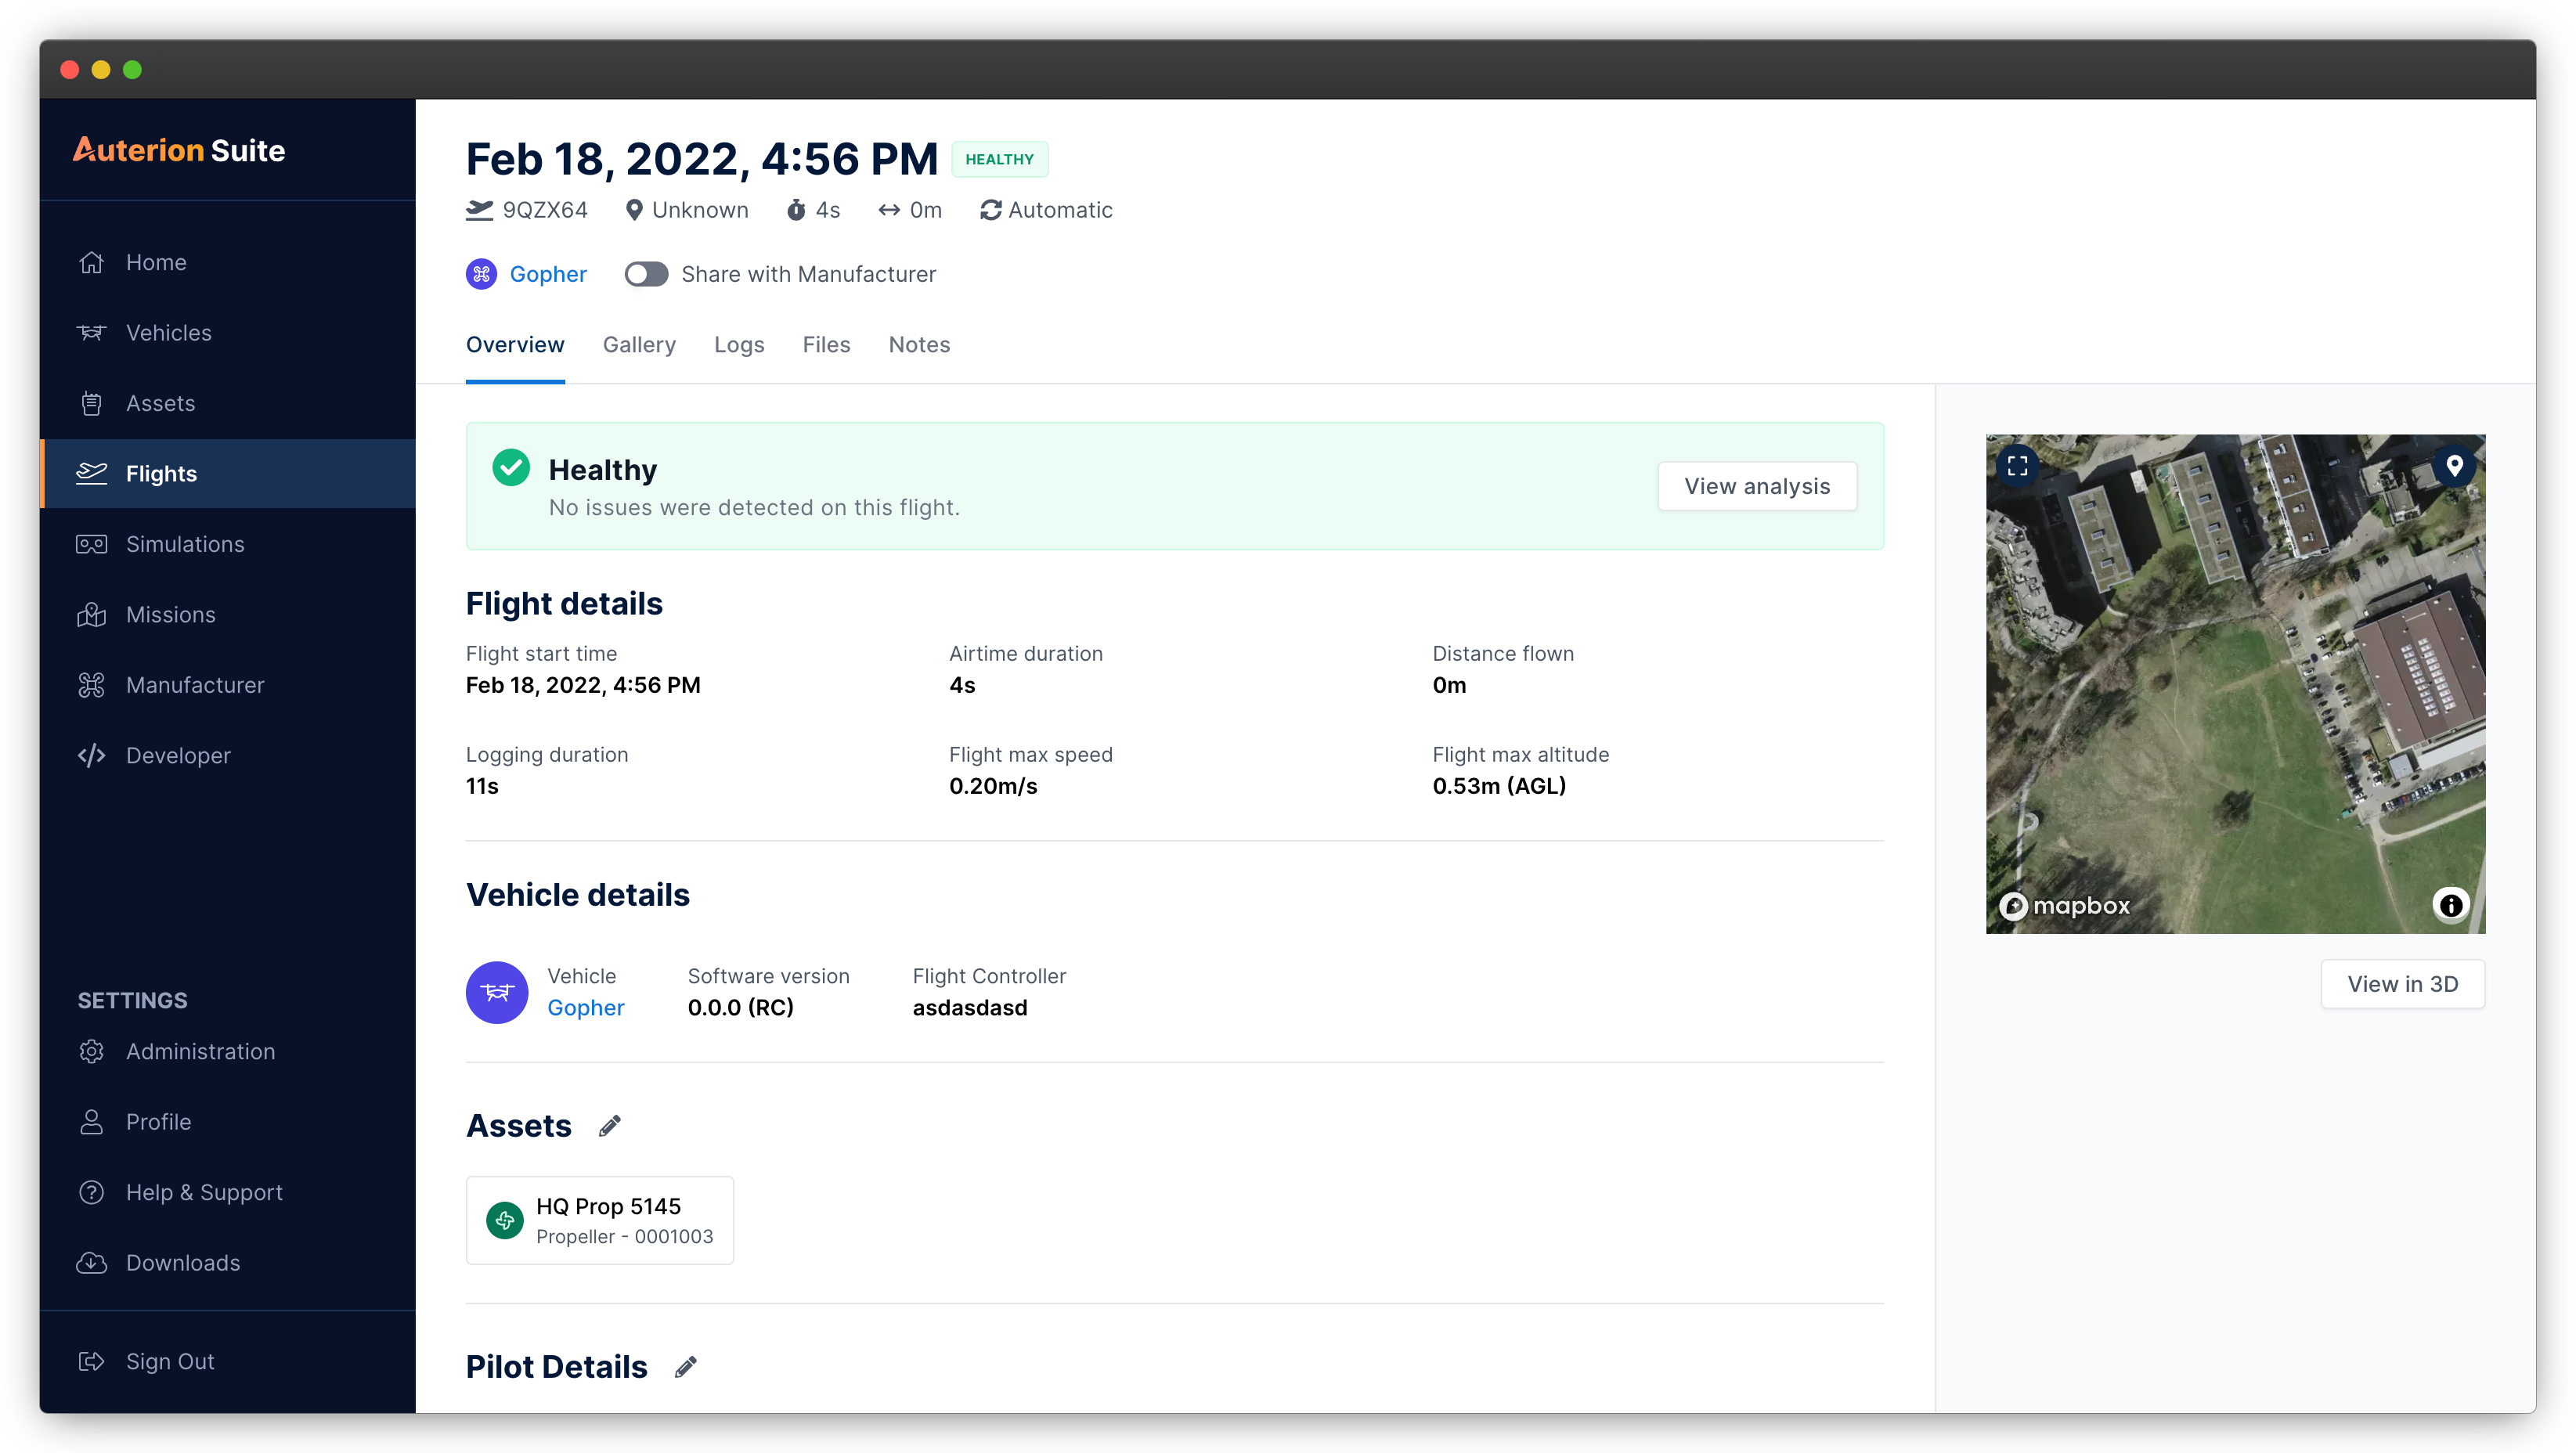Click the 11s logging duration value

(x=482, y=786)
